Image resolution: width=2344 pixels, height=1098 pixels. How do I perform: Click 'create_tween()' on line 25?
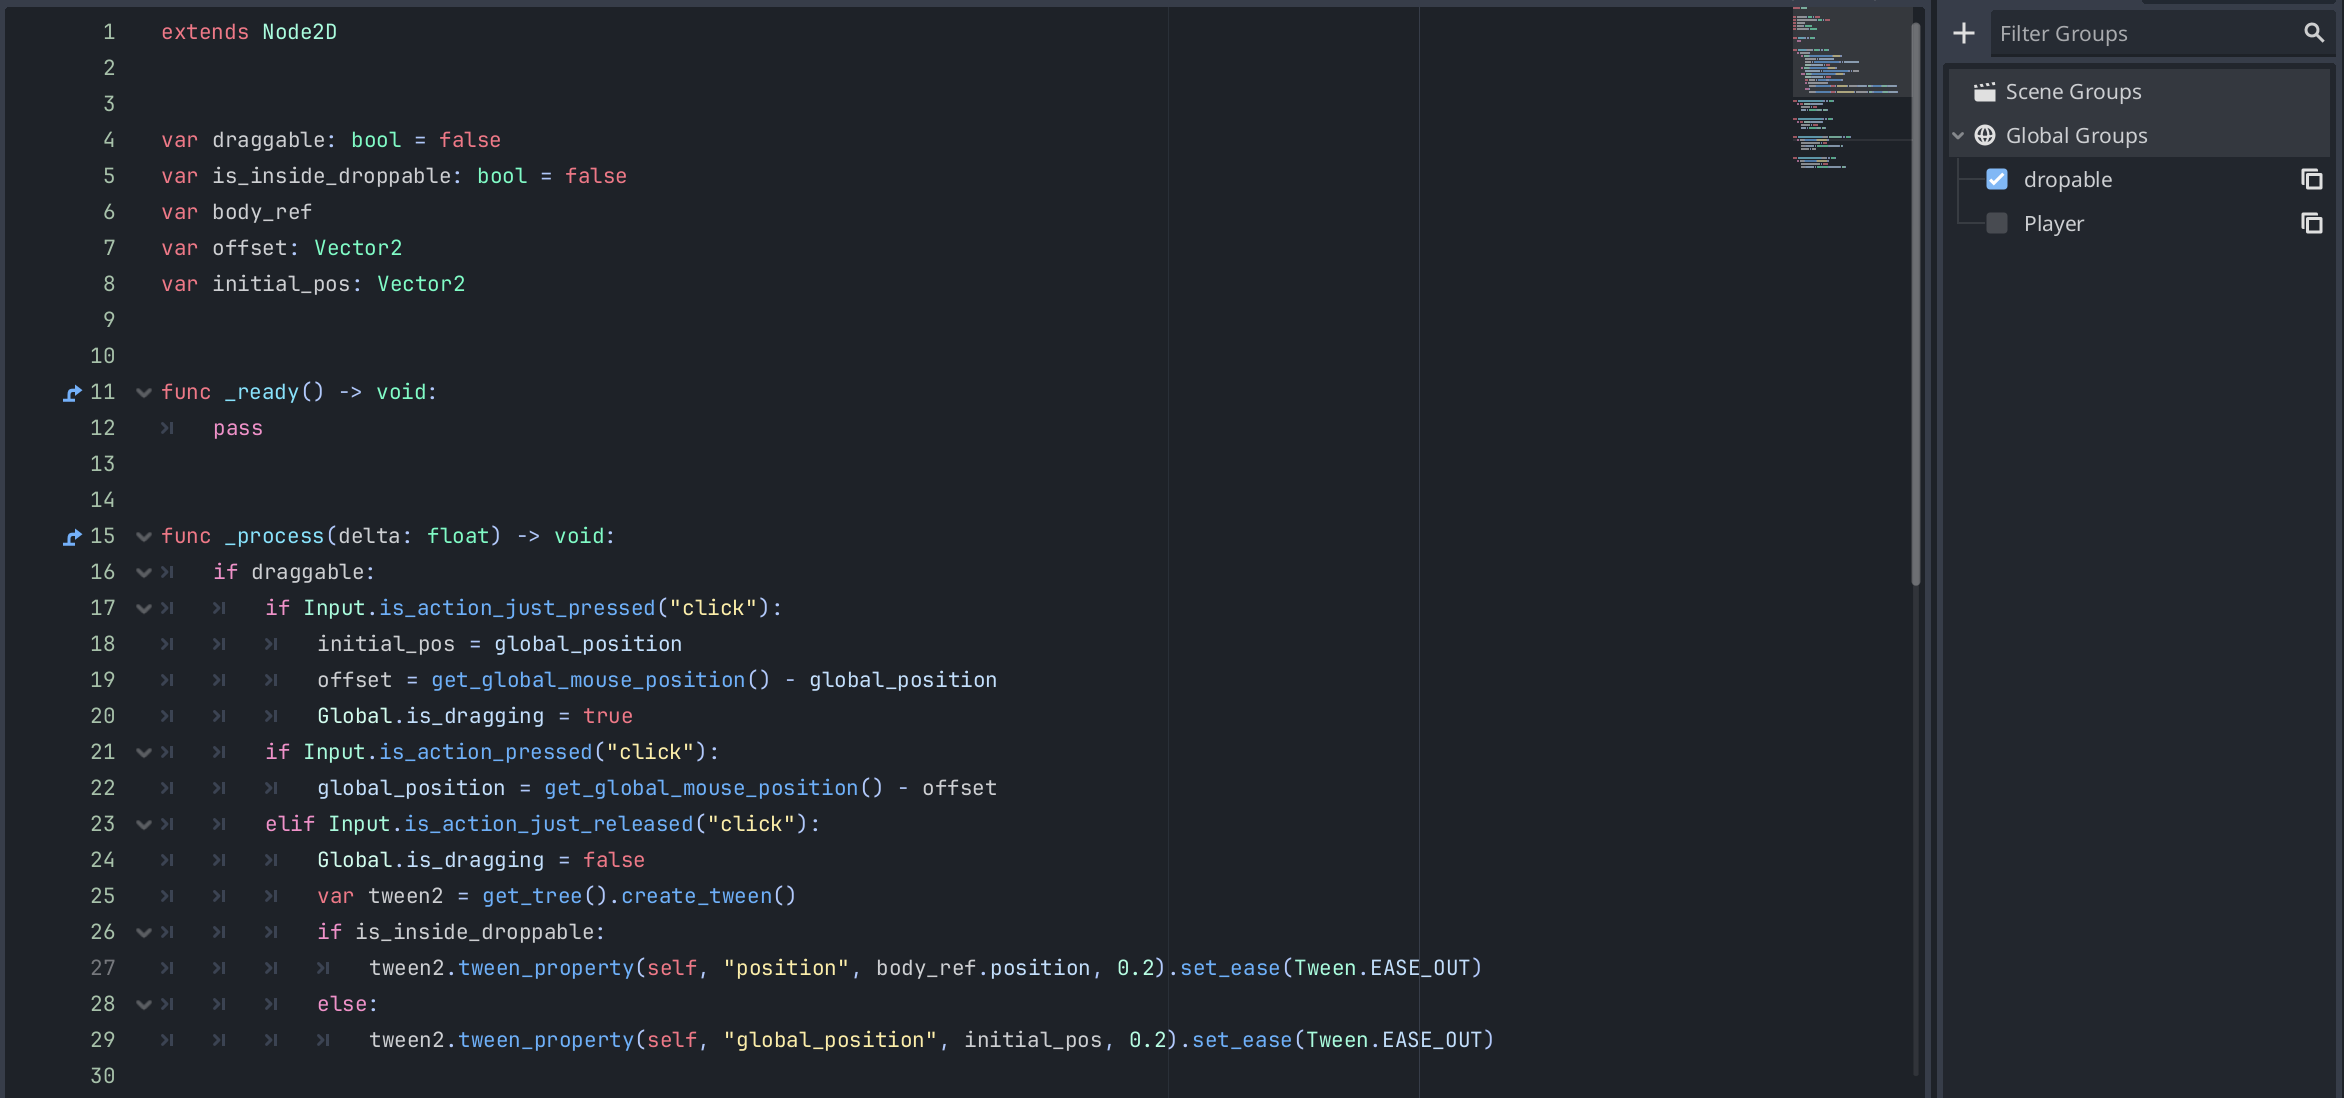tap(709, 896)
